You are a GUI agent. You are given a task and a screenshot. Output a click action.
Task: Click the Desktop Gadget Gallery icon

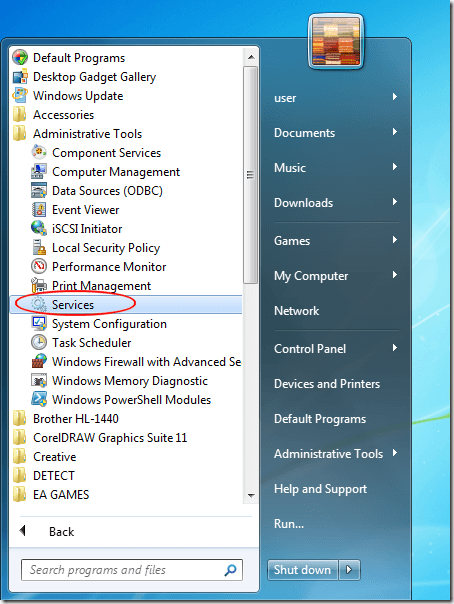pyautogui.click(x=20, y=76)
